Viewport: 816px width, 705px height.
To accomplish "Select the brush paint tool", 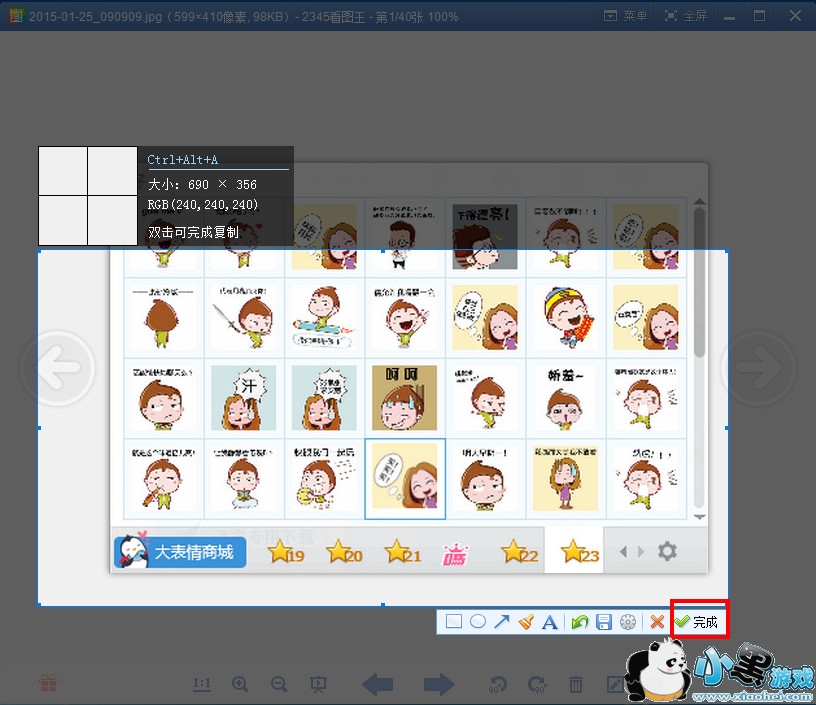I will click(526, 621).
